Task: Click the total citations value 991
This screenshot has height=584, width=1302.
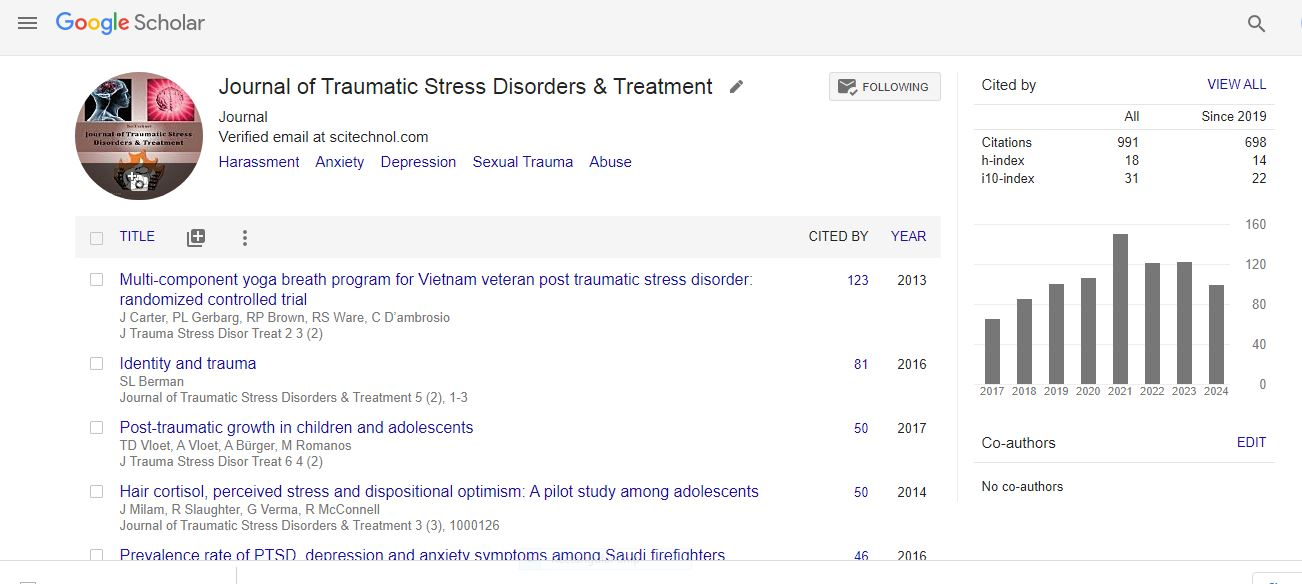Action: [1128, 143]
